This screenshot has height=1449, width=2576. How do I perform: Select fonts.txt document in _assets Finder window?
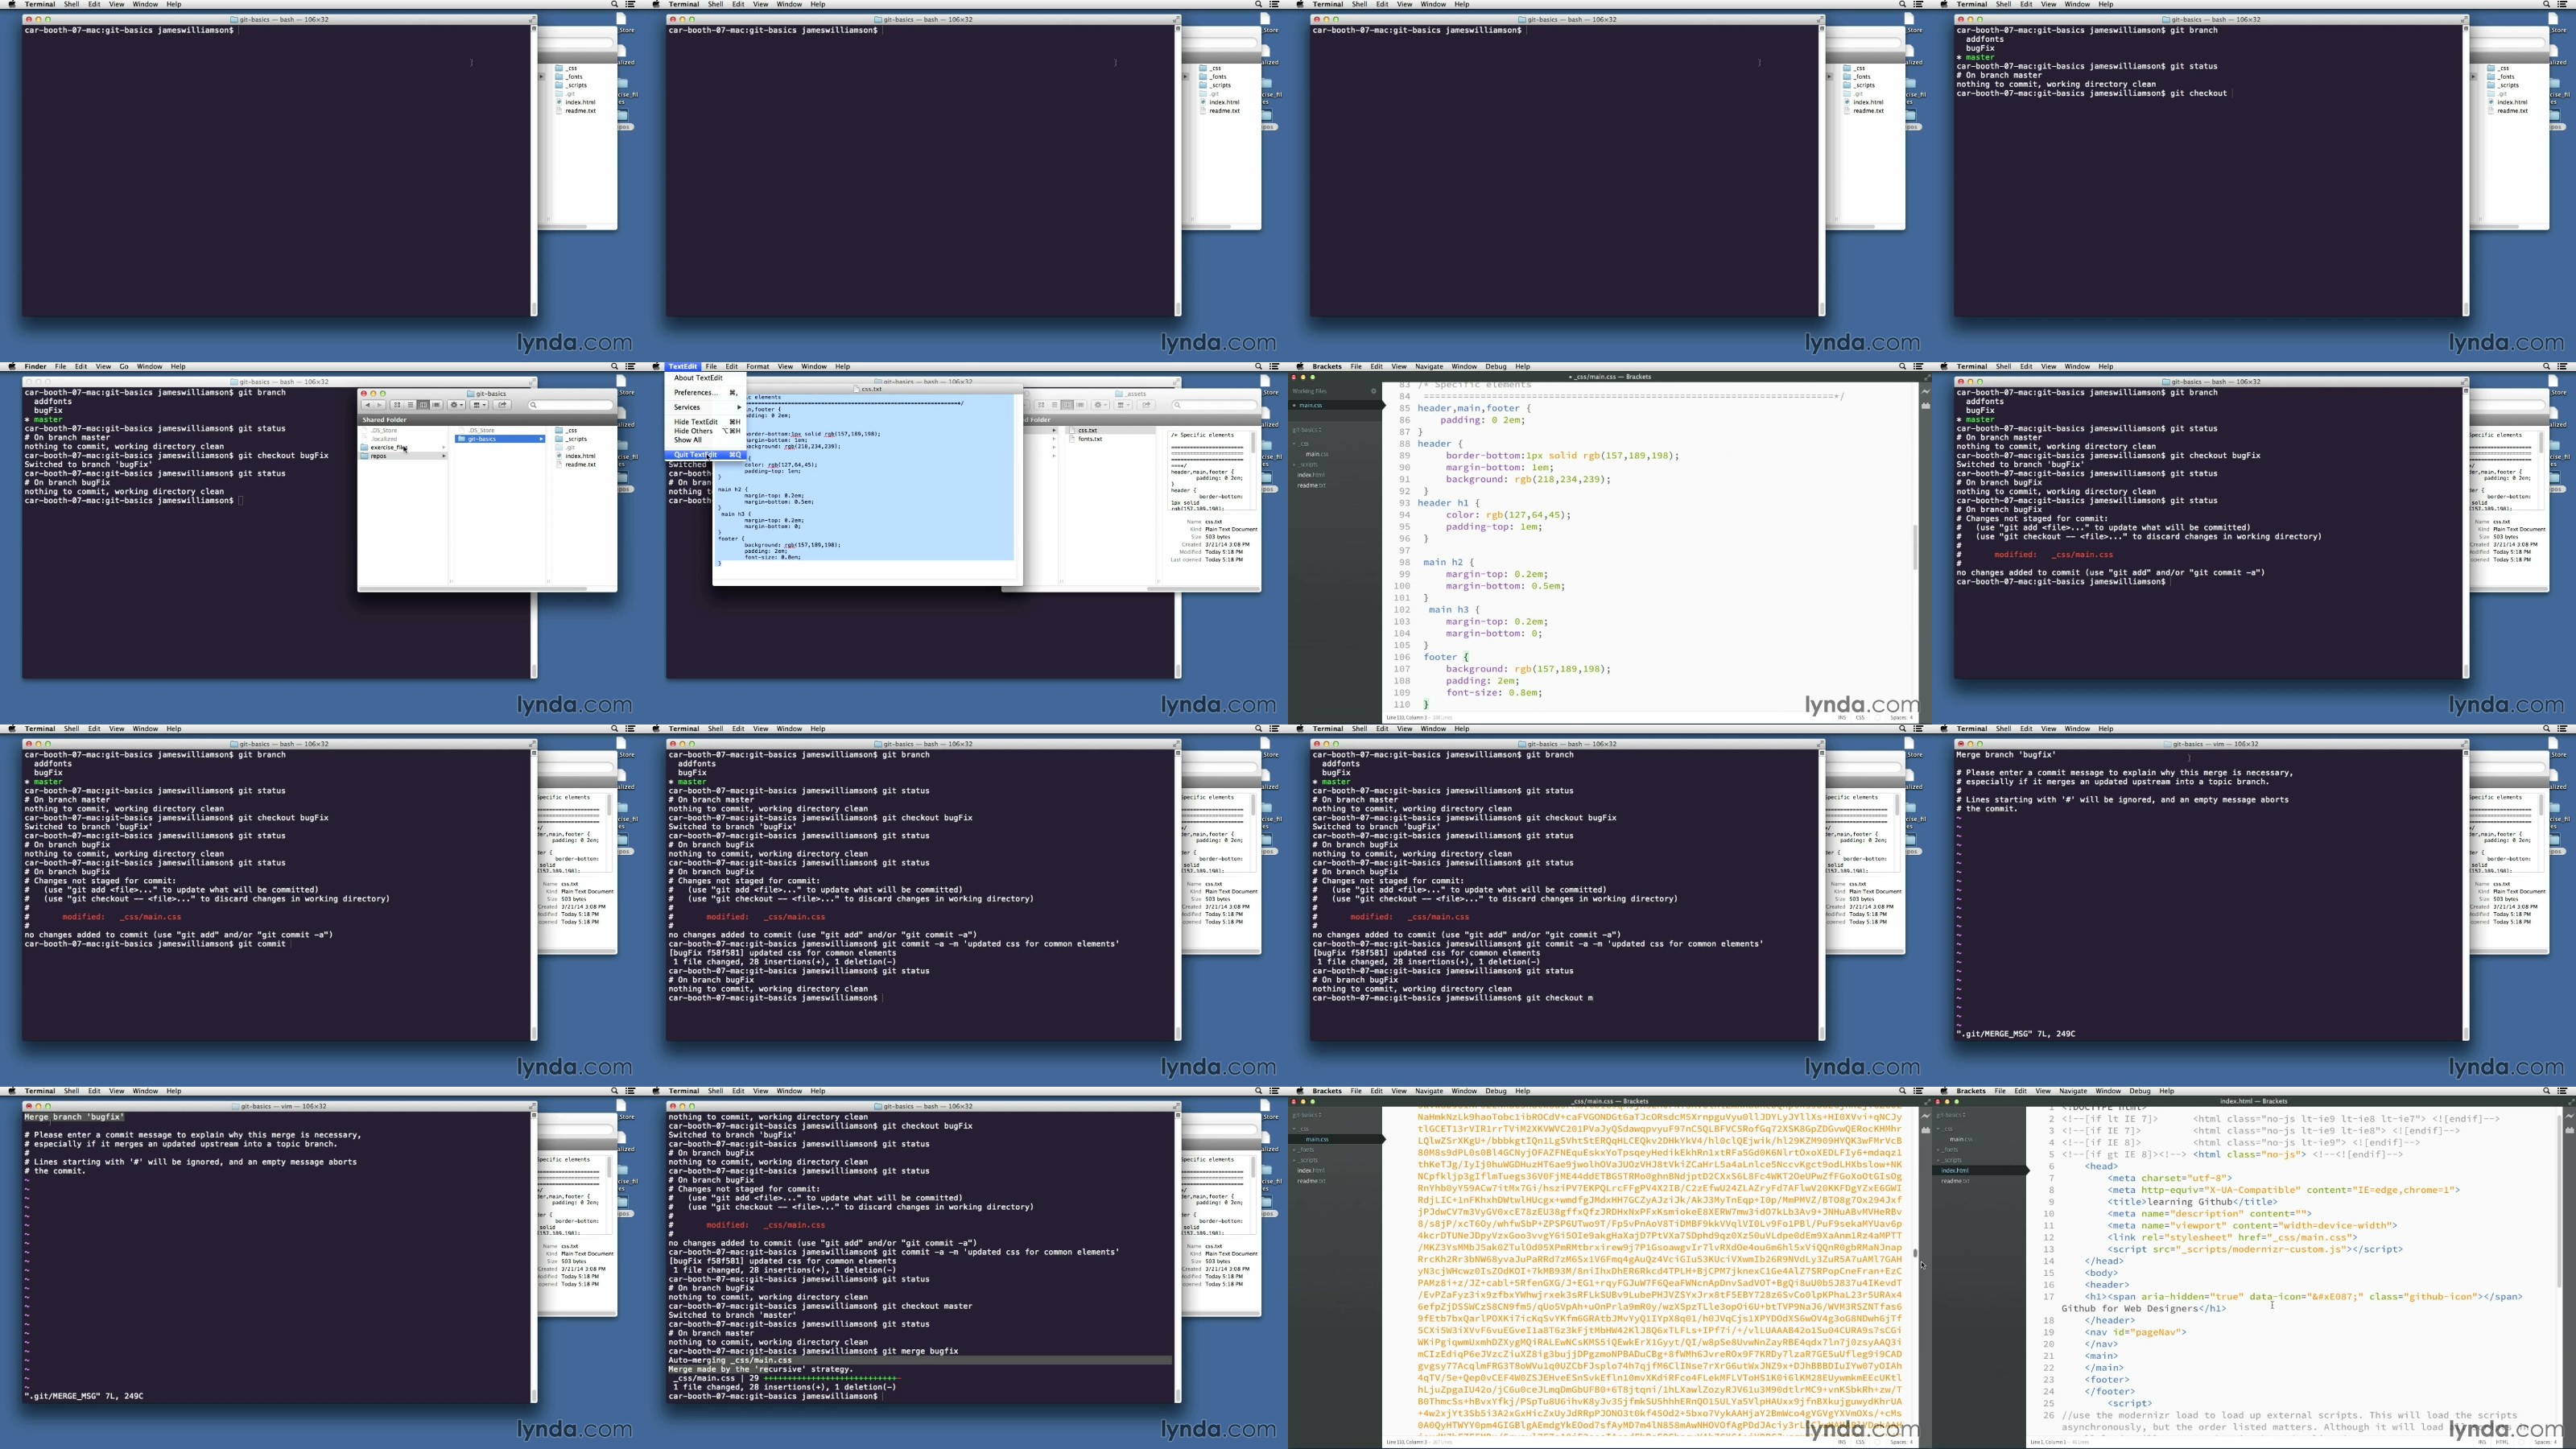pos(1088,439)
